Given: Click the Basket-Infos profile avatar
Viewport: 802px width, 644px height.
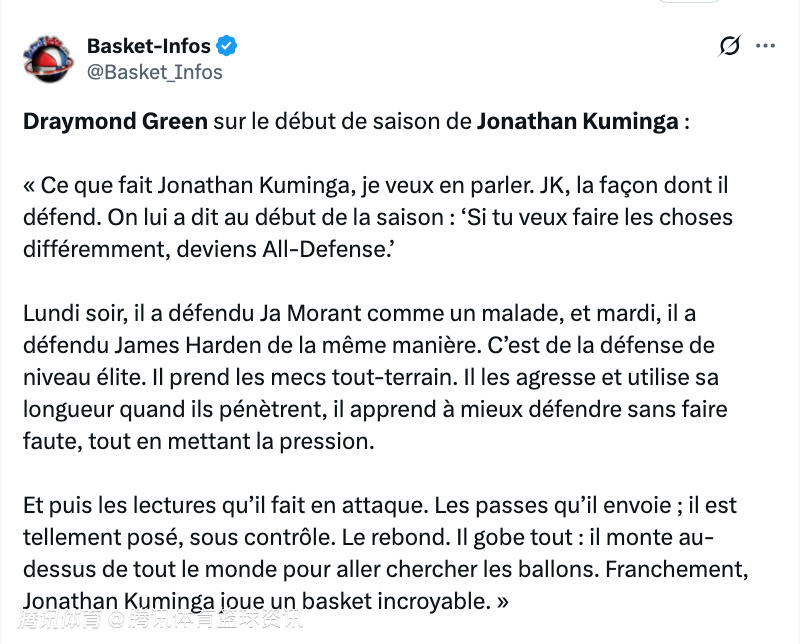Looking at the screenshot, I should pos(48,59).
